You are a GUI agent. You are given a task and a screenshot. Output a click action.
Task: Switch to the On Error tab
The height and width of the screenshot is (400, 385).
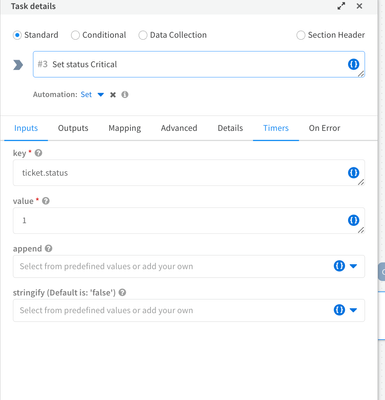pos(324,128)
